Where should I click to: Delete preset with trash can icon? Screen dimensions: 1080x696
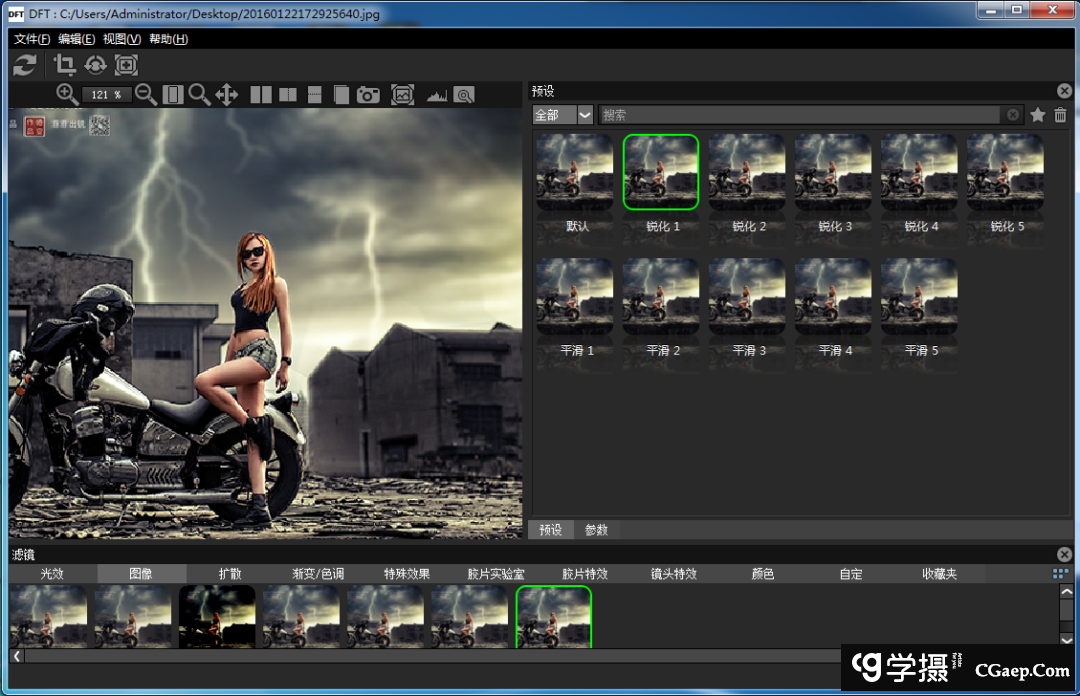[1060, 115]
